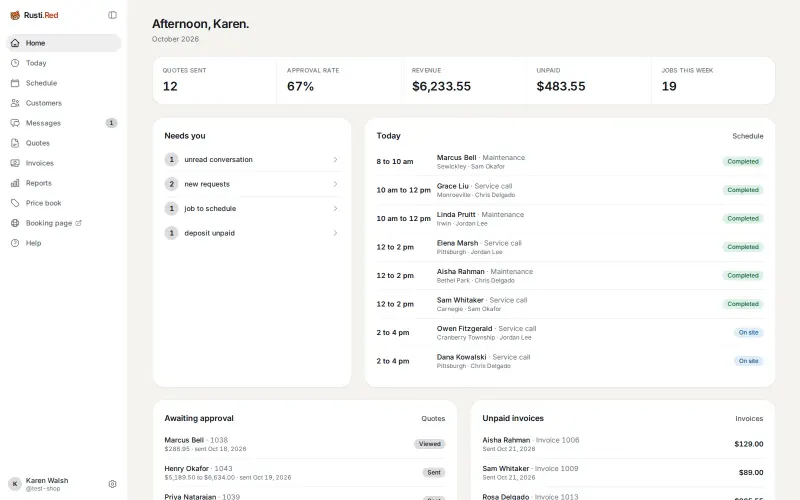Open settings gear beside Karen Walsh
Viewport: 800px width, 500px height.
click(112, 484)
